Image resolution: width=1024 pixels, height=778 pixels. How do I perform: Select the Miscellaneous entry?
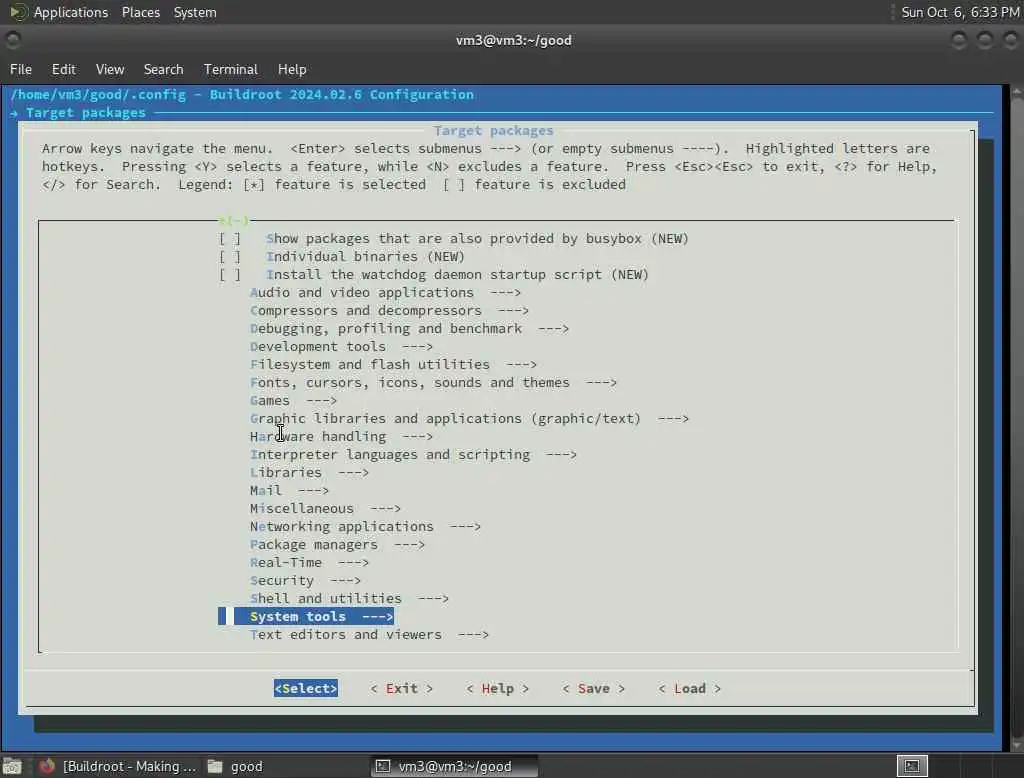pyautogui.click(x=325, y=508)
